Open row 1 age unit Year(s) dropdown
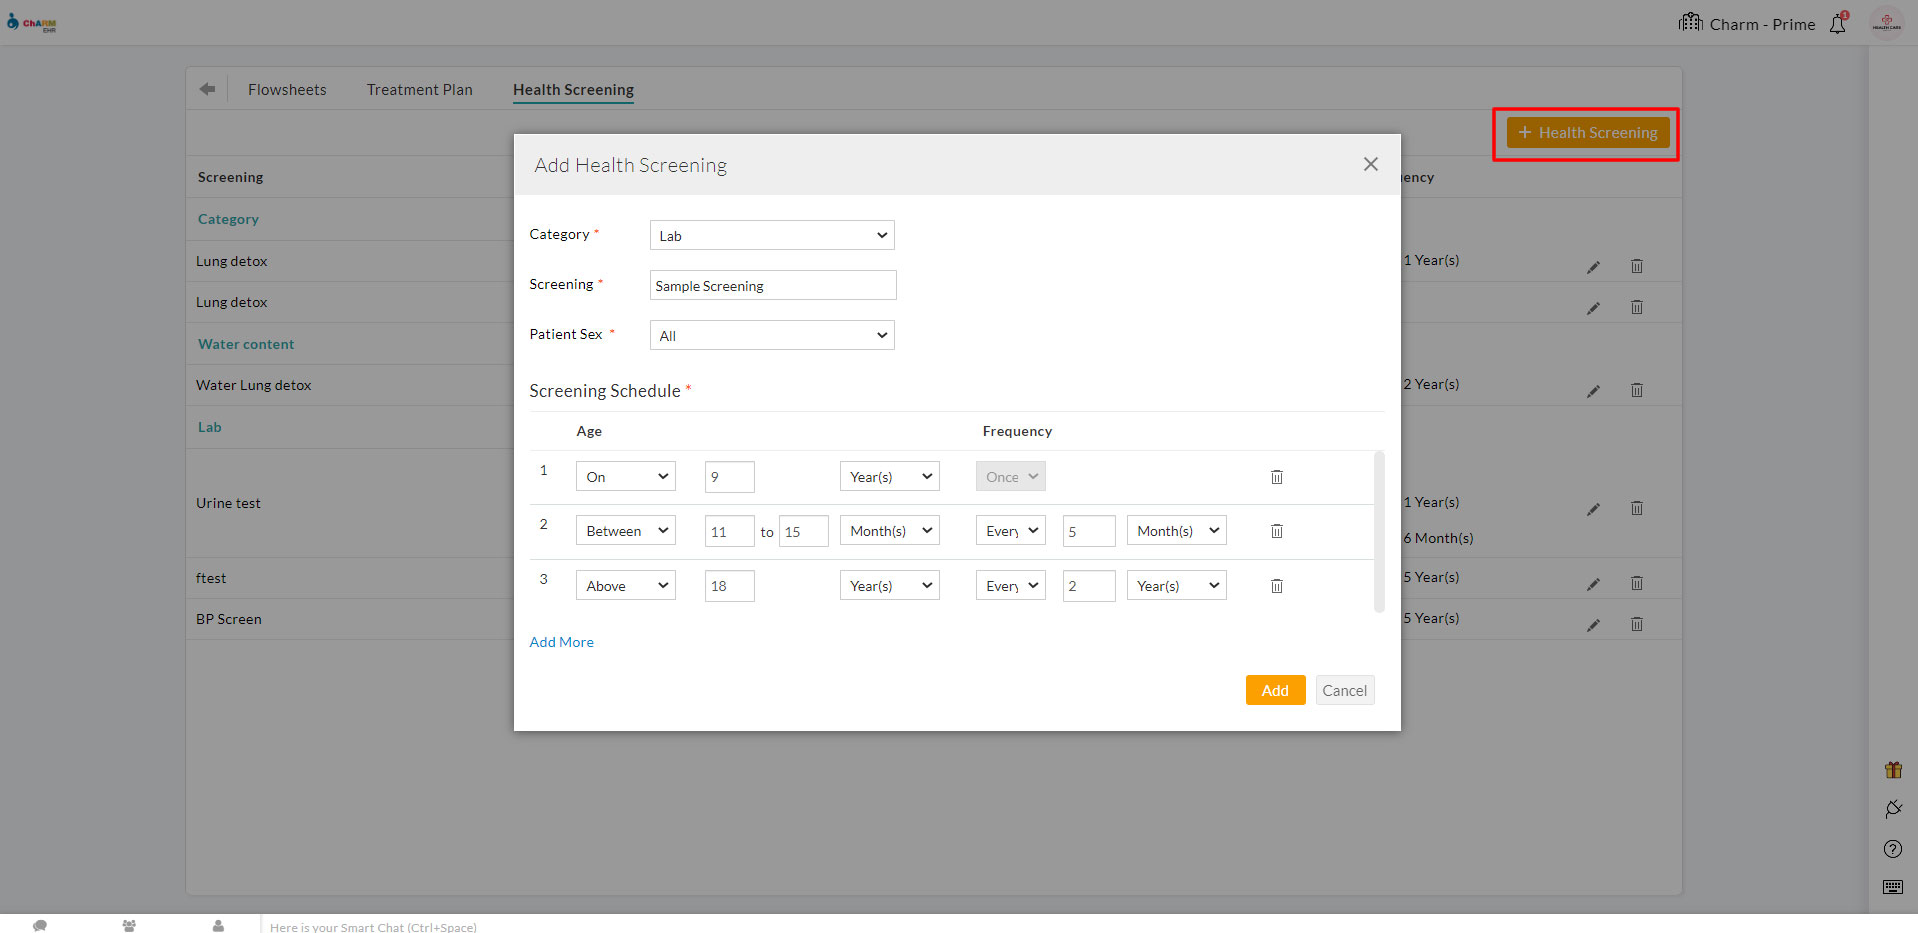This screenshot has height=933, width=1918. [x=889, y=477]
